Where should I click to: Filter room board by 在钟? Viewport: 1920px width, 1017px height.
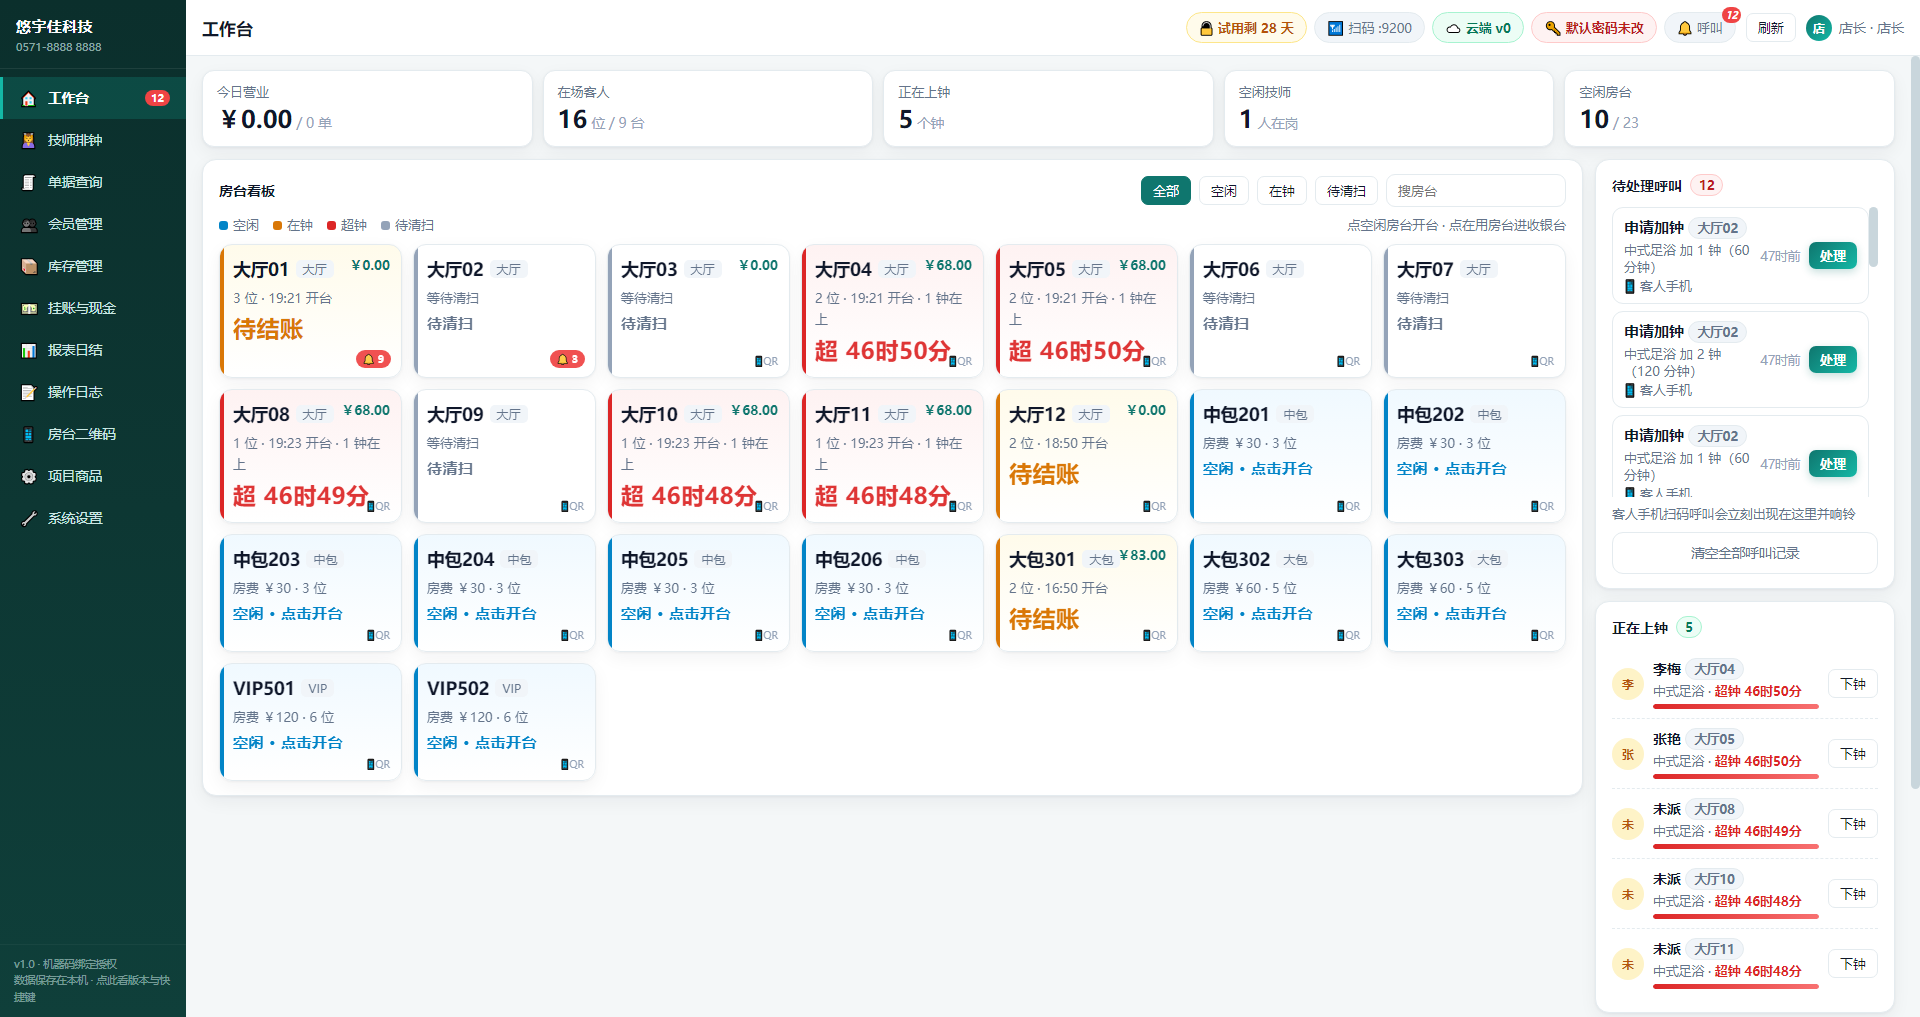click(x=1282, y=191)
